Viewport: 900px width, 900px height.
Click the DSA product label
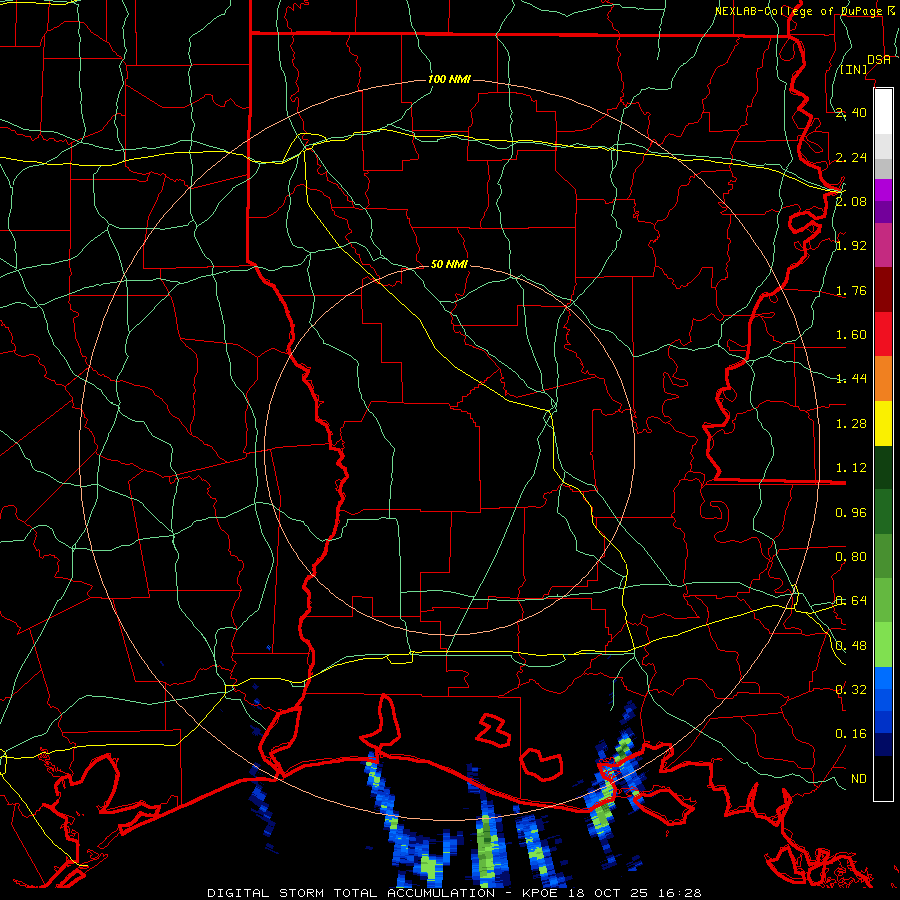[x=879, y=60]
